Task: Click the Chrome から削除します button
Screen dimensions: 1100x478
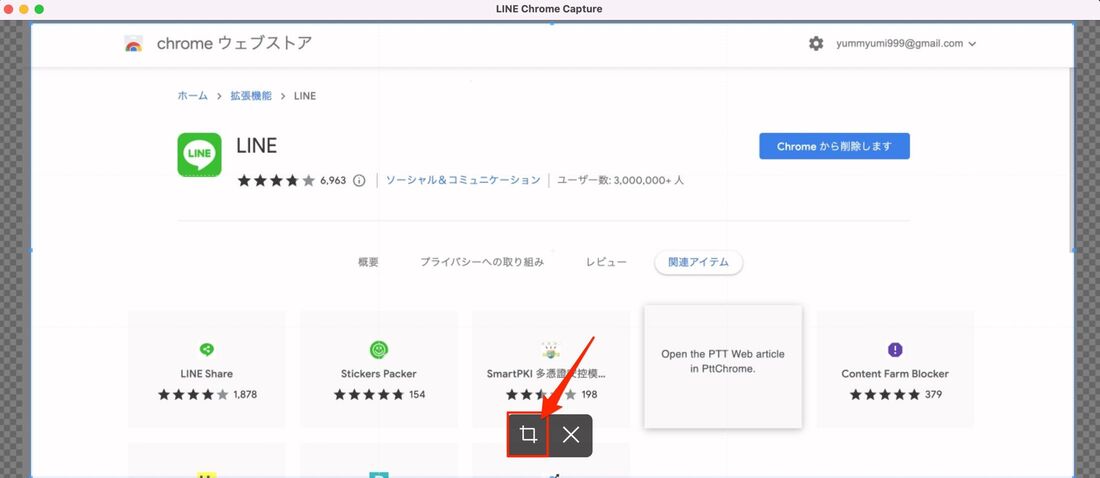Action: [834, 146]
